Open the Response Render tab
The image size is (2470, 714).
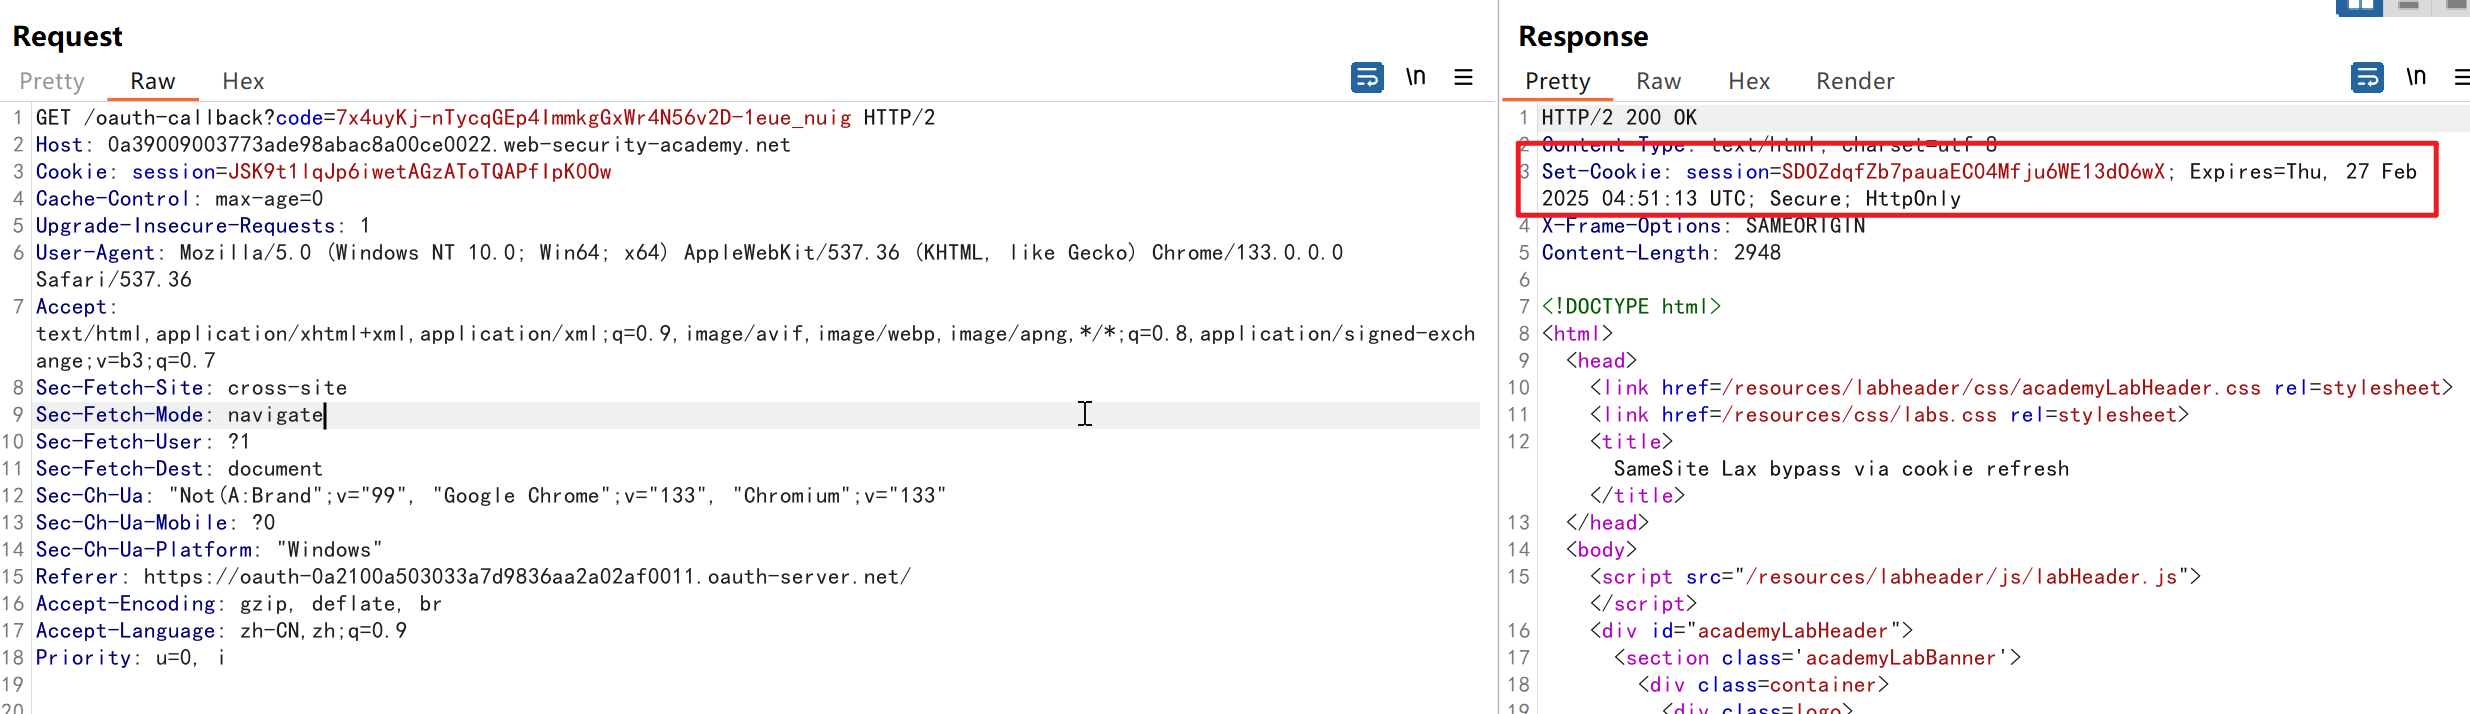point(1855,81)
